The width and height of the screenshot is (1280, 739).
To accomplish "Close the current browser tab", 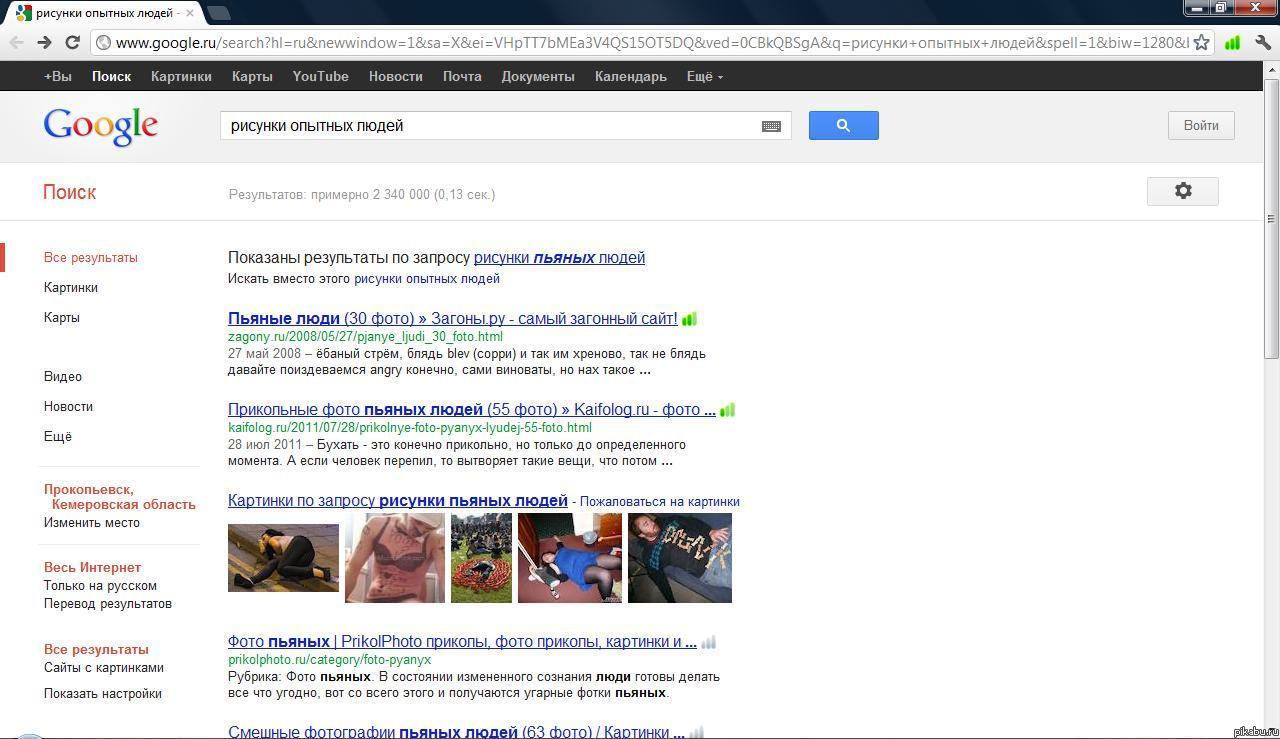I will coord(191,13).
